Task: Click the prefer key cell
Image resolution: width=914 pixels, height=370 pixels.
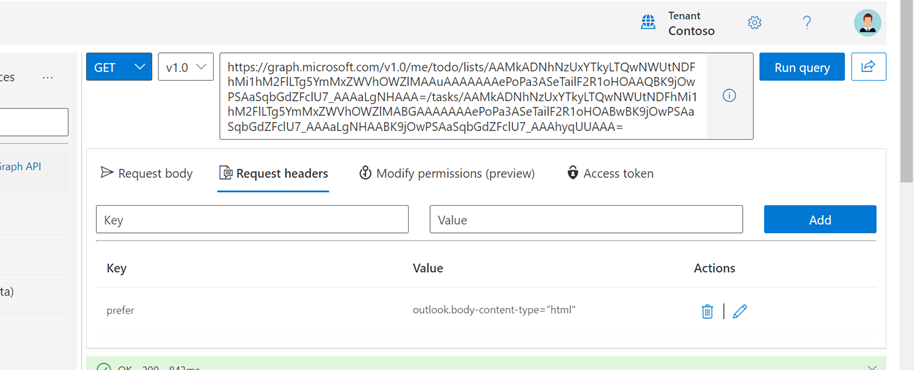Action: point(120,311)
